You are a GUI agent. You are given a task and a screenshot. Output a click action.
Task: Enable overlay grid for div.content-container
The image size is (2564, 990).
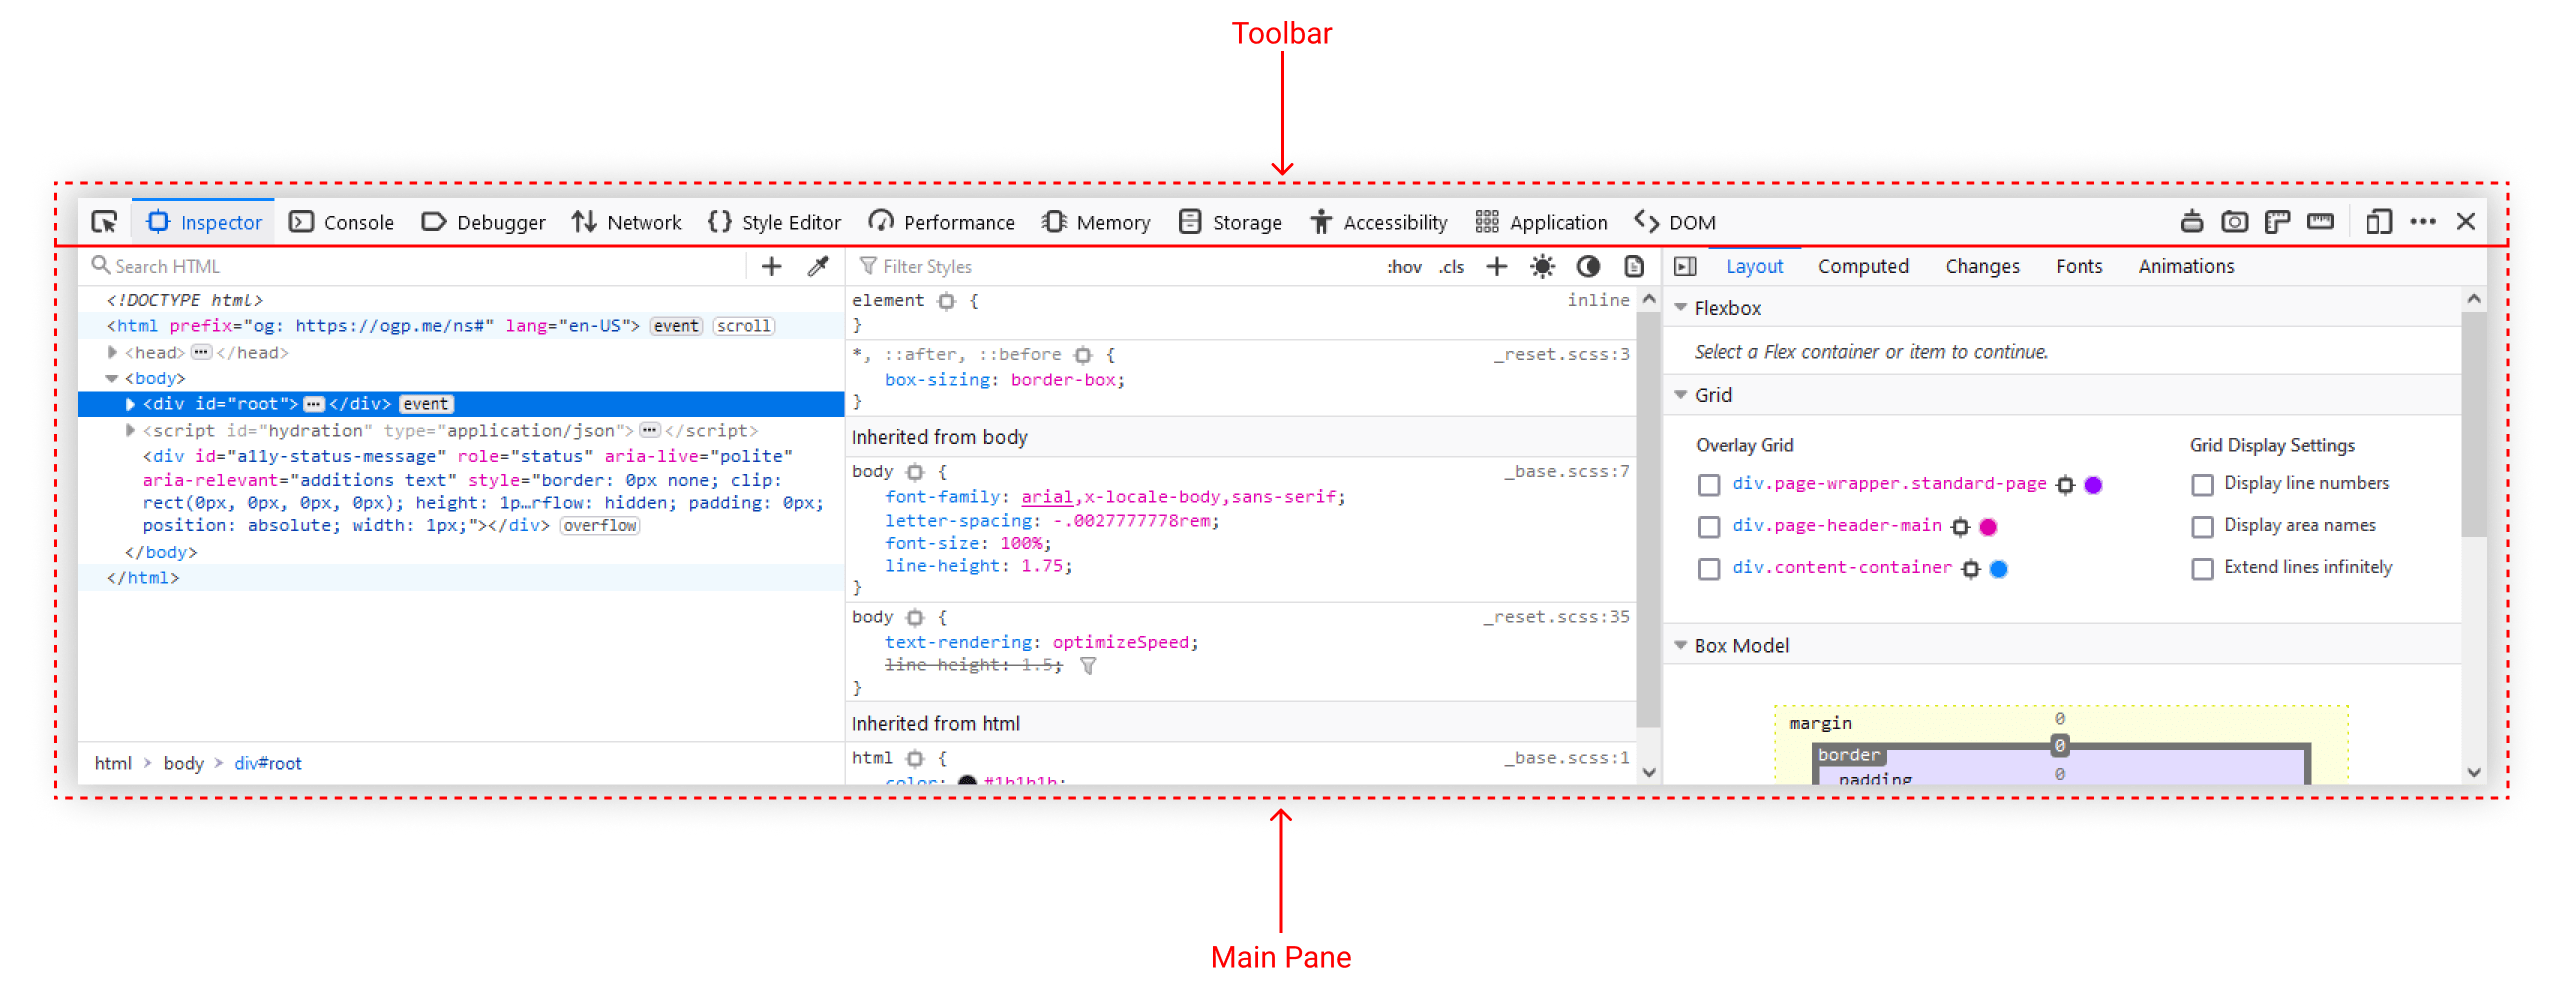coord(1709,569)
